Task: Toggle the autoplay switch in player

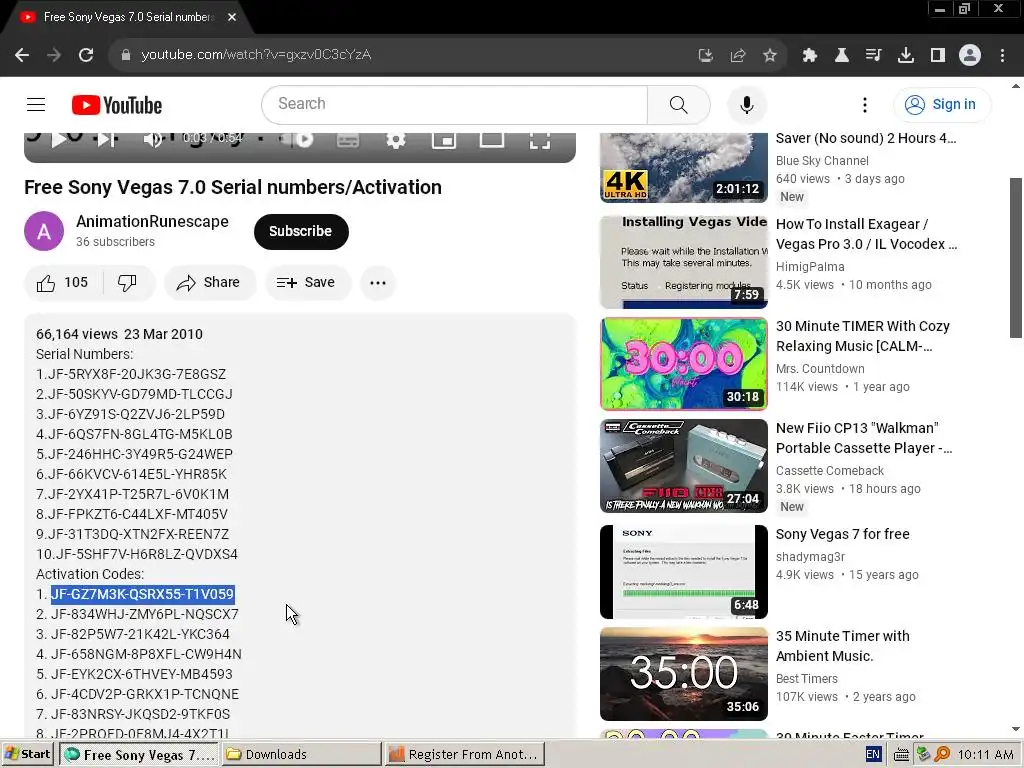Action: point(298,139)
